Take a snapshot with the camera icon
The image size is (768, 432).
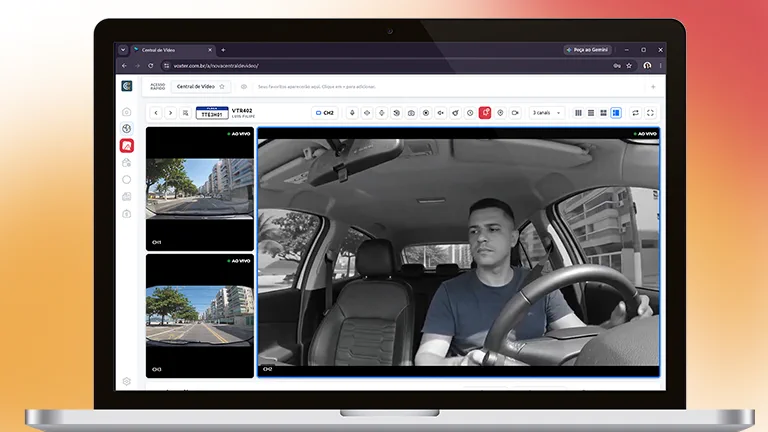tap(411, 113)
